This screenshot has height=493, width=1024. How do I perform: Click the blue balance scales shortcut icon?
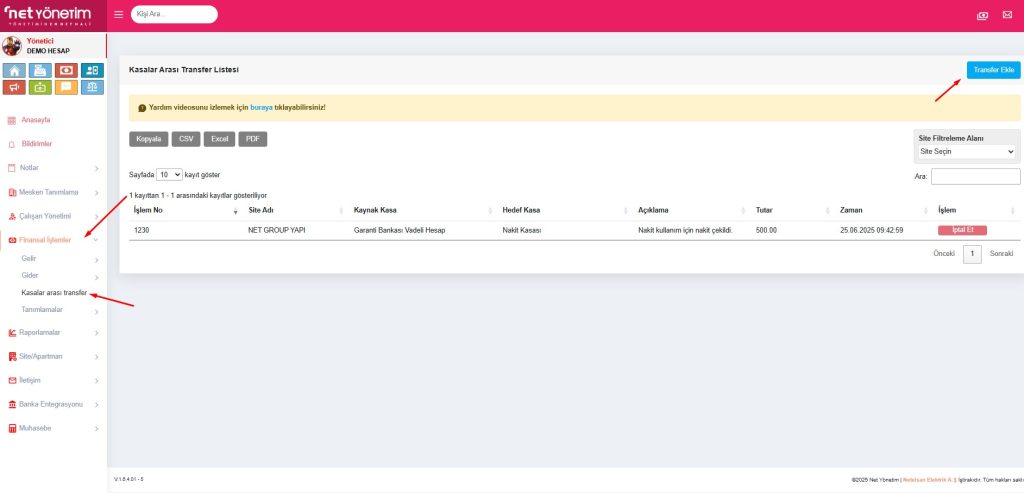click(x=92, y=87)
